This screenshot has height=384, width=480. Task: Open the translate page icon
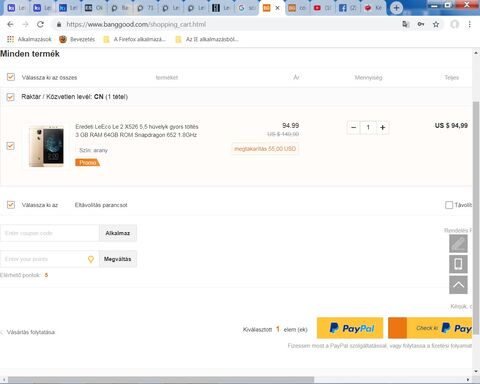tap(406, 24)
